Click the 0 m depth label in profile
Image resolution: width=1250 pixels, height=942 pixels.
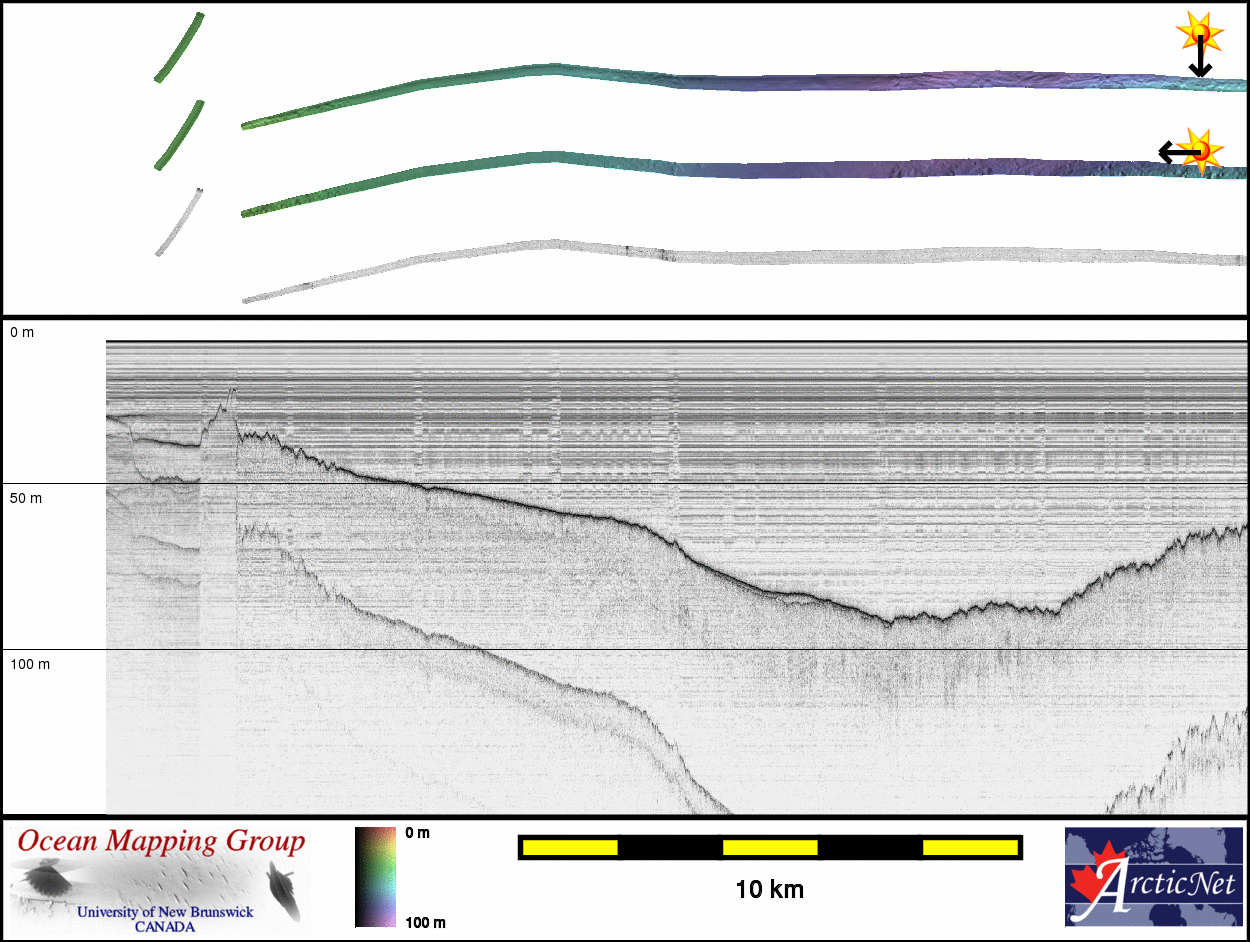click(22, 332)
